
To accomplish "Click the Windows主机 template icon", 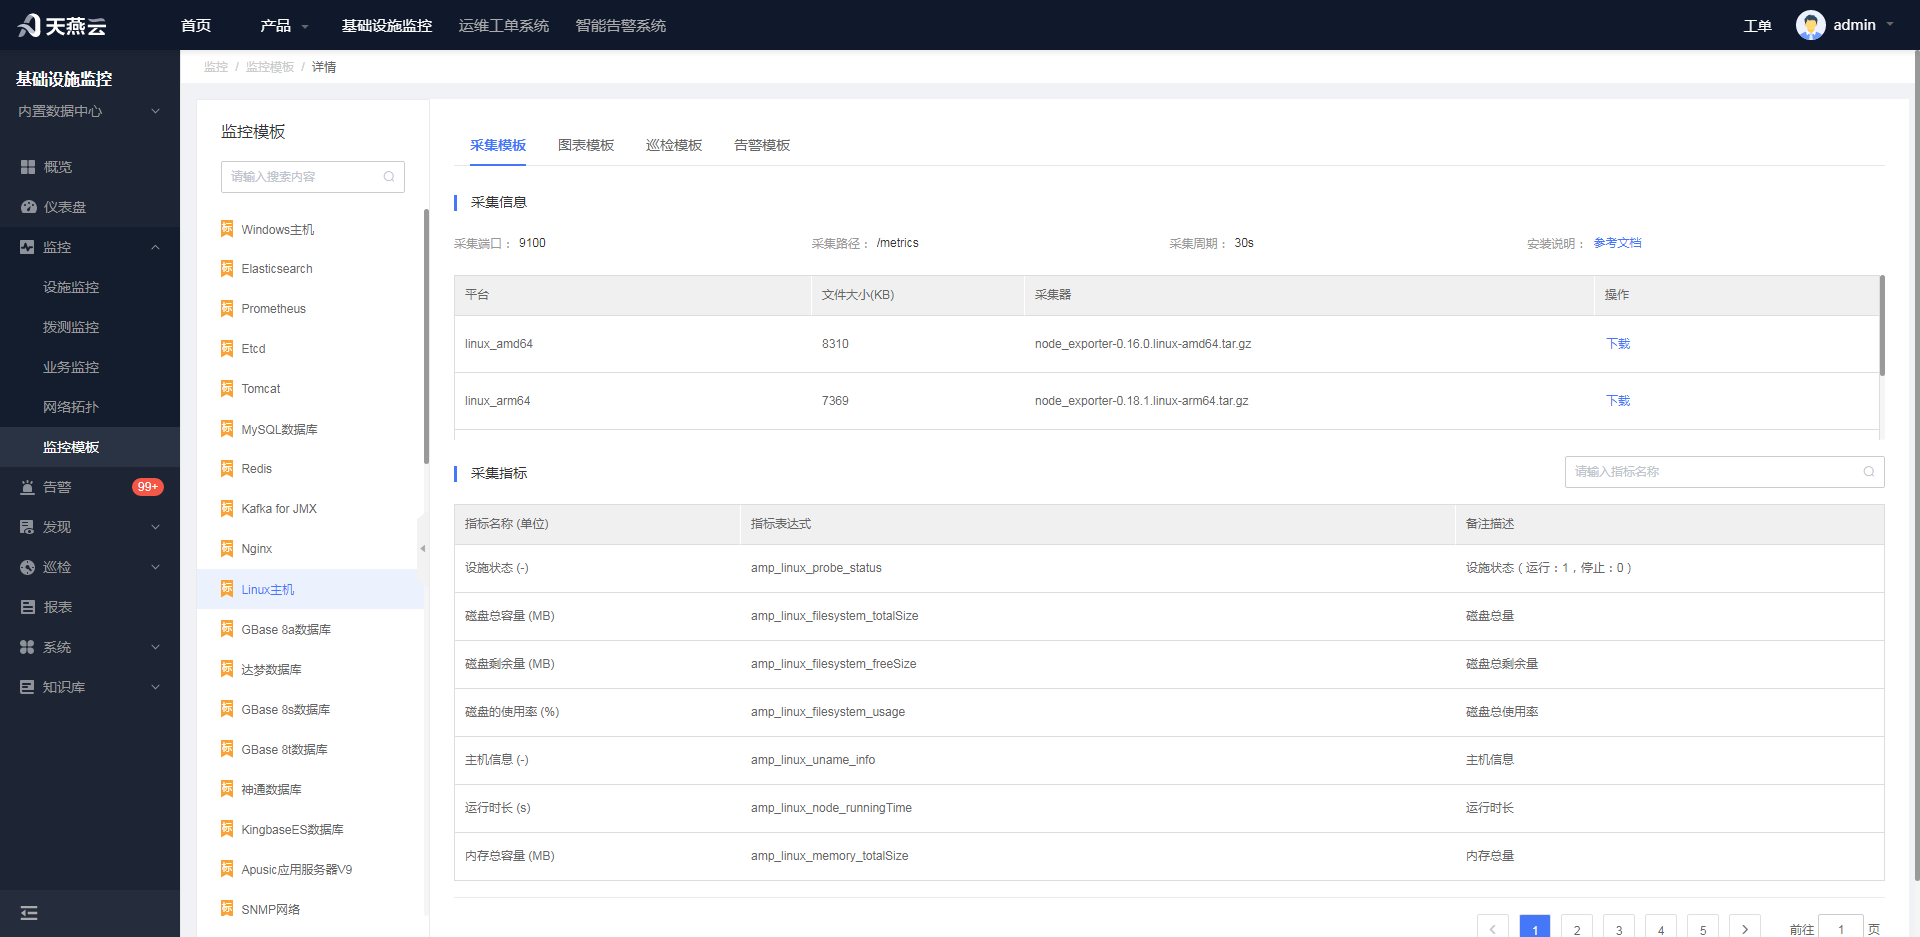I will [x=227, y=229].
